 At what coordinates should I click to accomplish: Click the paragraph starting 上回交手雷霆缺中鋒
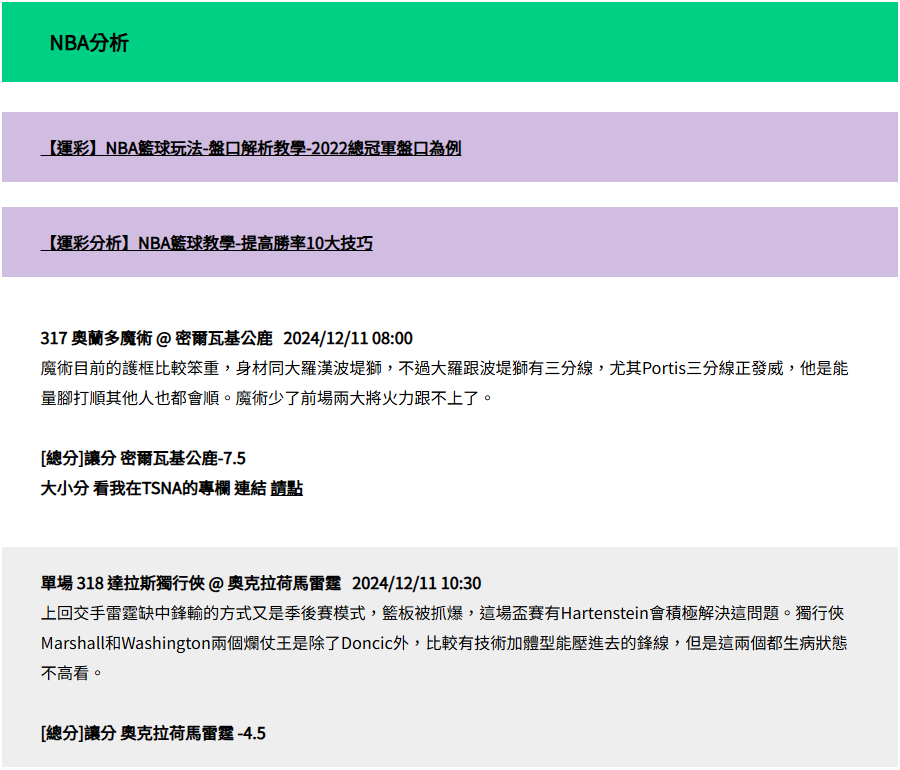tap(444, 643)
